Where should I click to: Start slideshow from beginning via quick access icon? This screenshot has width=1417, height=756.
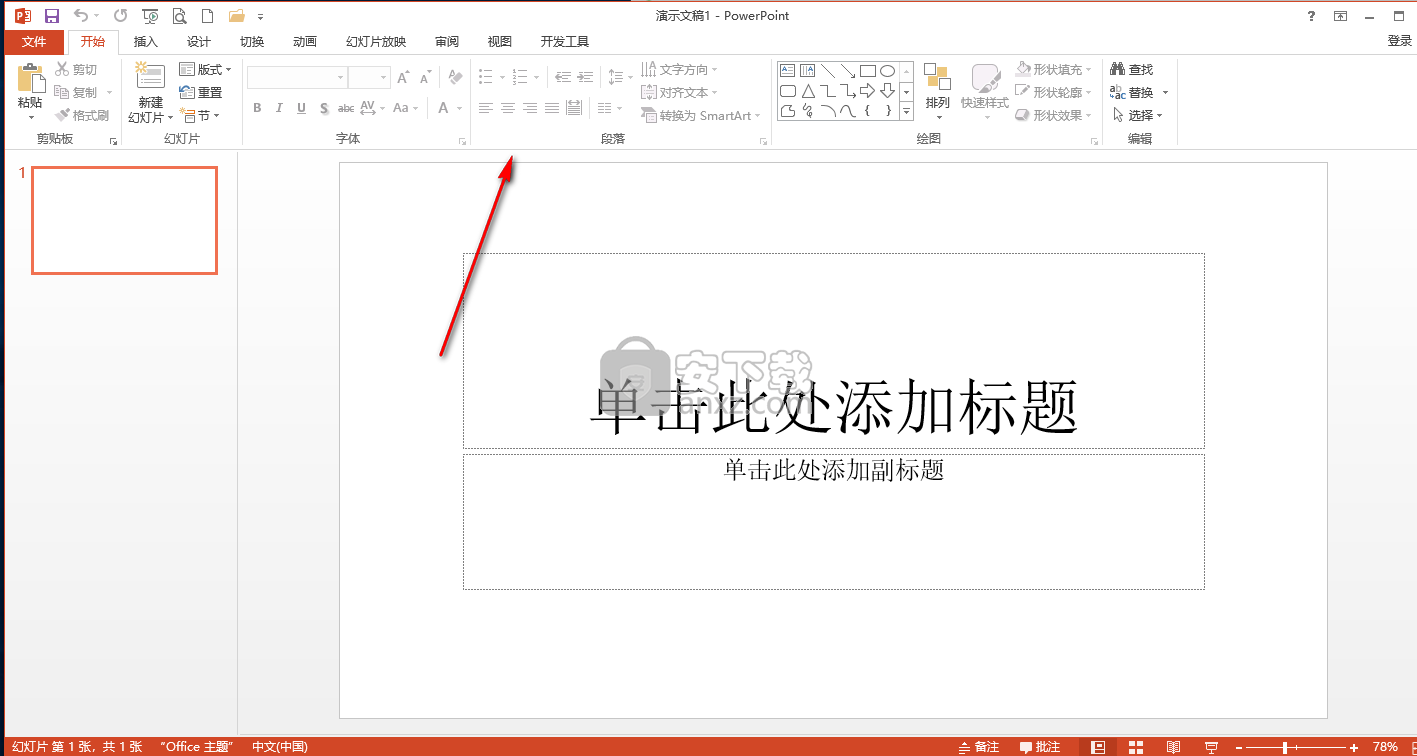[150, 16]
